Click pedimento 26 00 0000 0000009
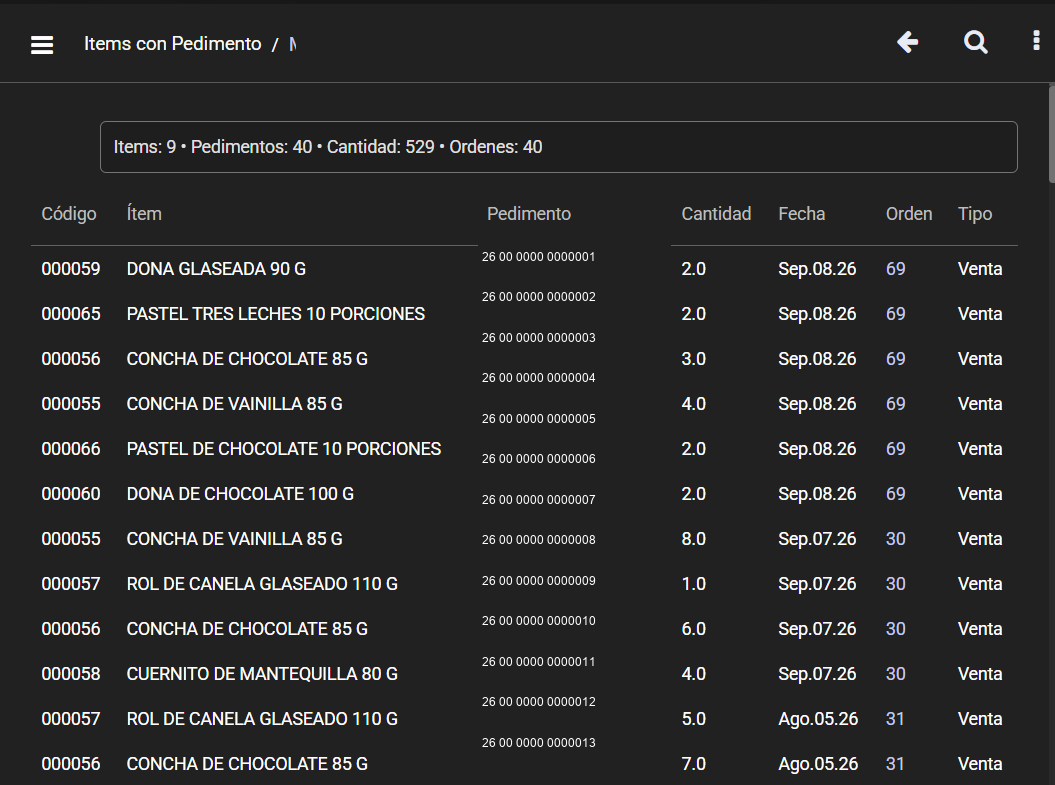This screenshot has width=1055, height=785. (x=538, y=581)
